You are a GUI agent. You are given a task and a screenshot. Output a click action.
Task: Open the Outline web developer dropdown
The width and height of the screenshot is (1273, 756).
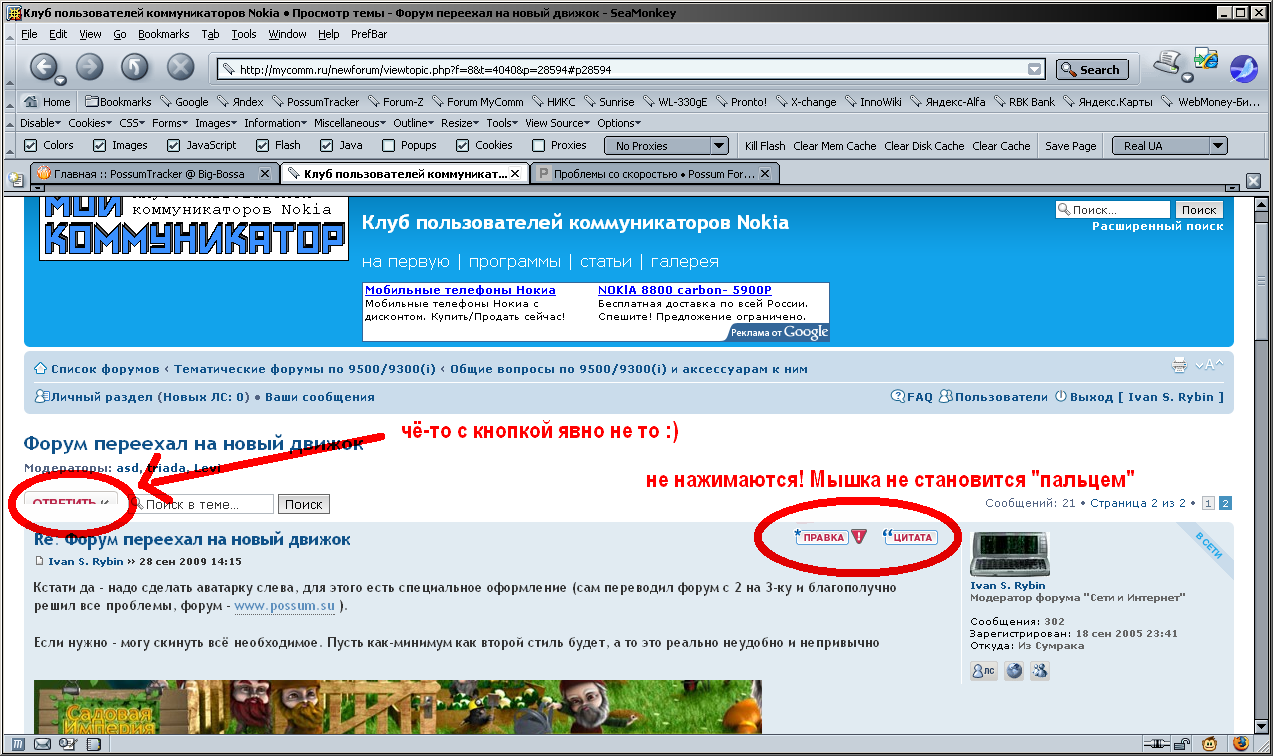[414, 123]
